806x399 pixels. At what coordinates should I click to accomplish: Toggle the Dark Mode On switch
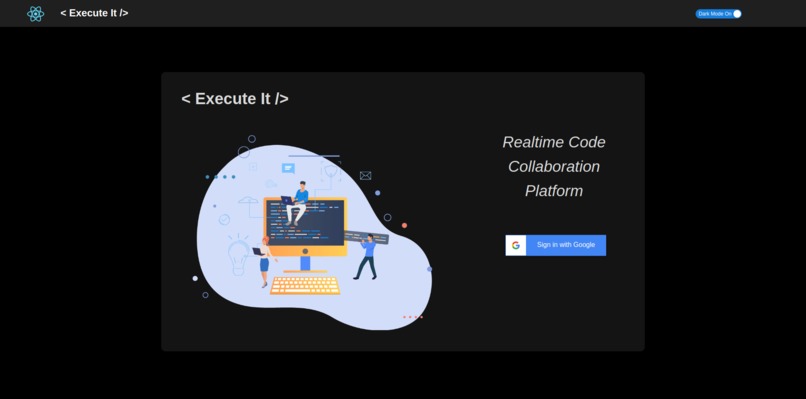(x=718, y=14)
